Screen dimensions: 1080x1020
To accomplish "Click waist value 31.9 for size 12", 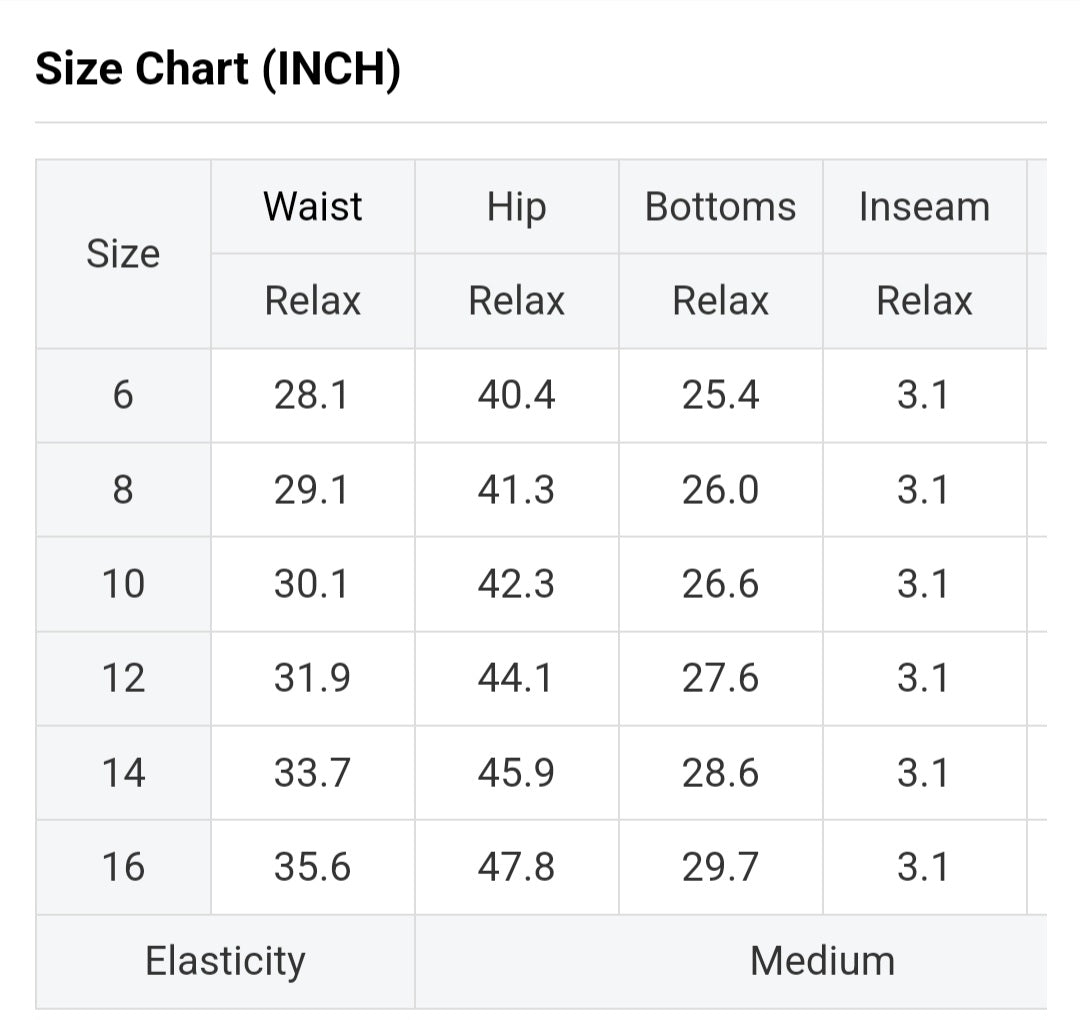I will point(312,679).
